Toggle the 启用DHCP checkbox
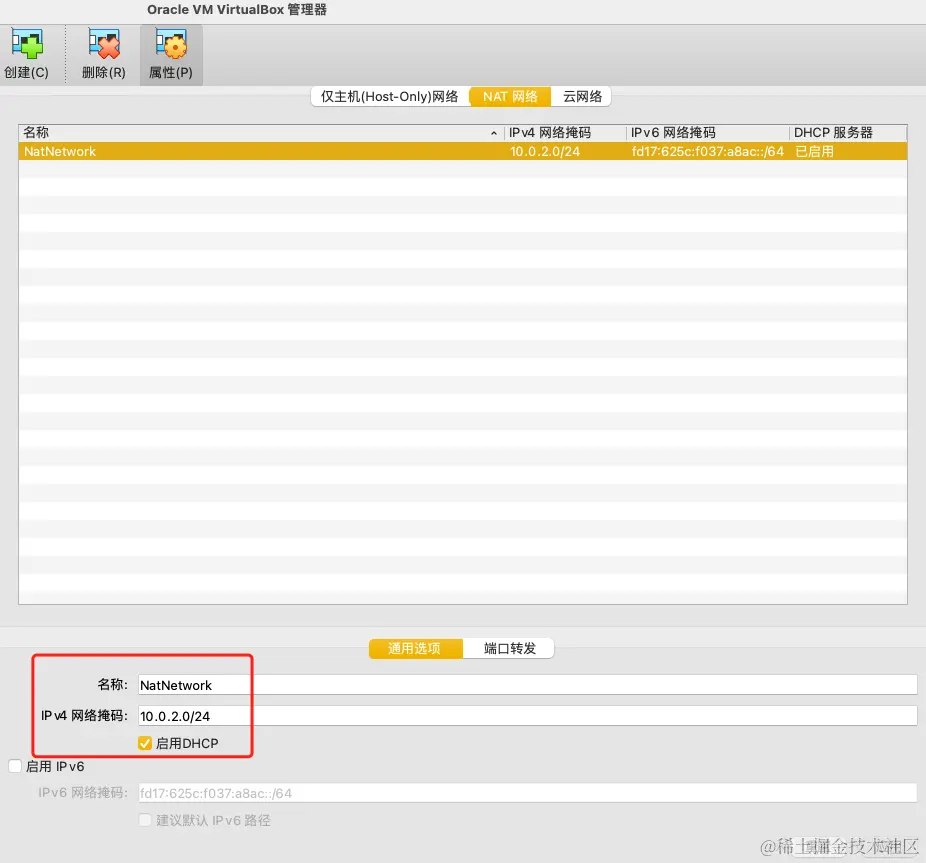This screenshot has width=926, height=863. (145, 743)
